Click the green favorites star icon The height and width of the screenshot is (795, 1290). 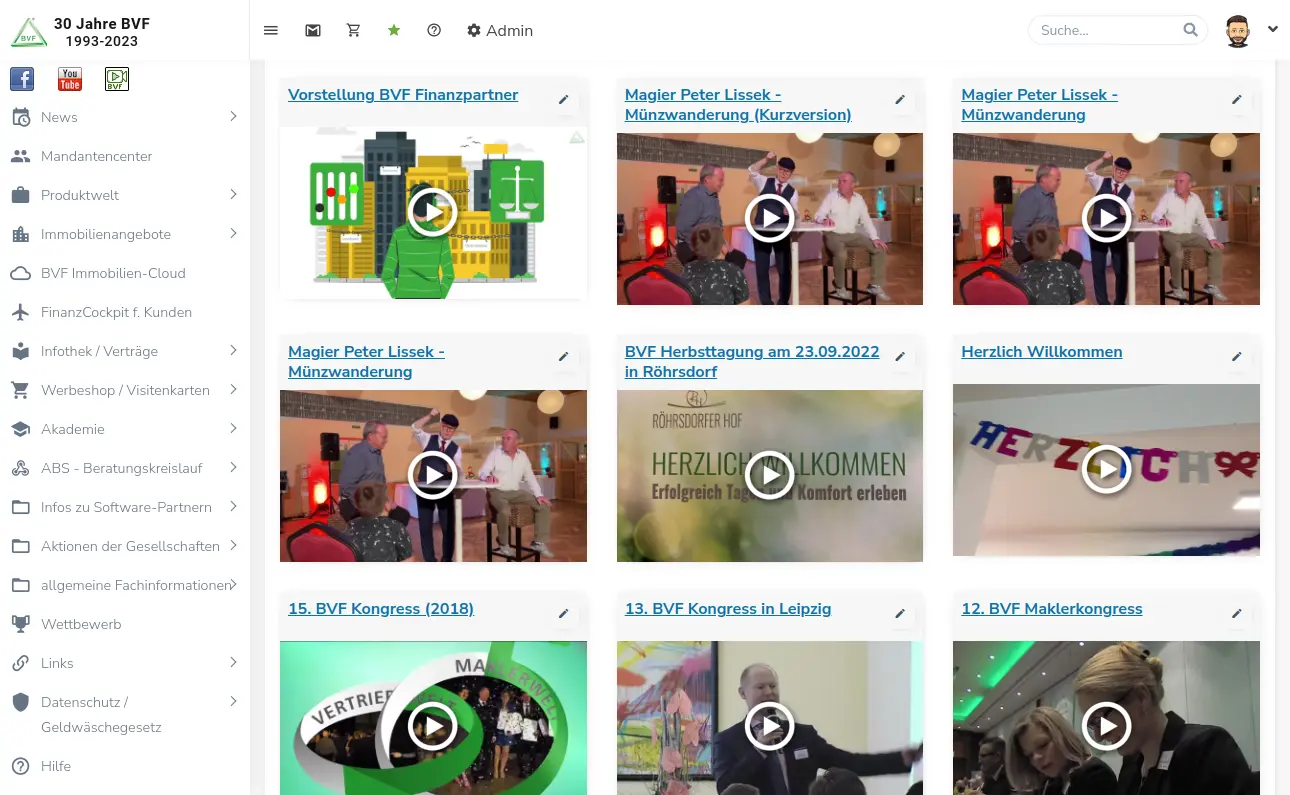coord(394,30)
